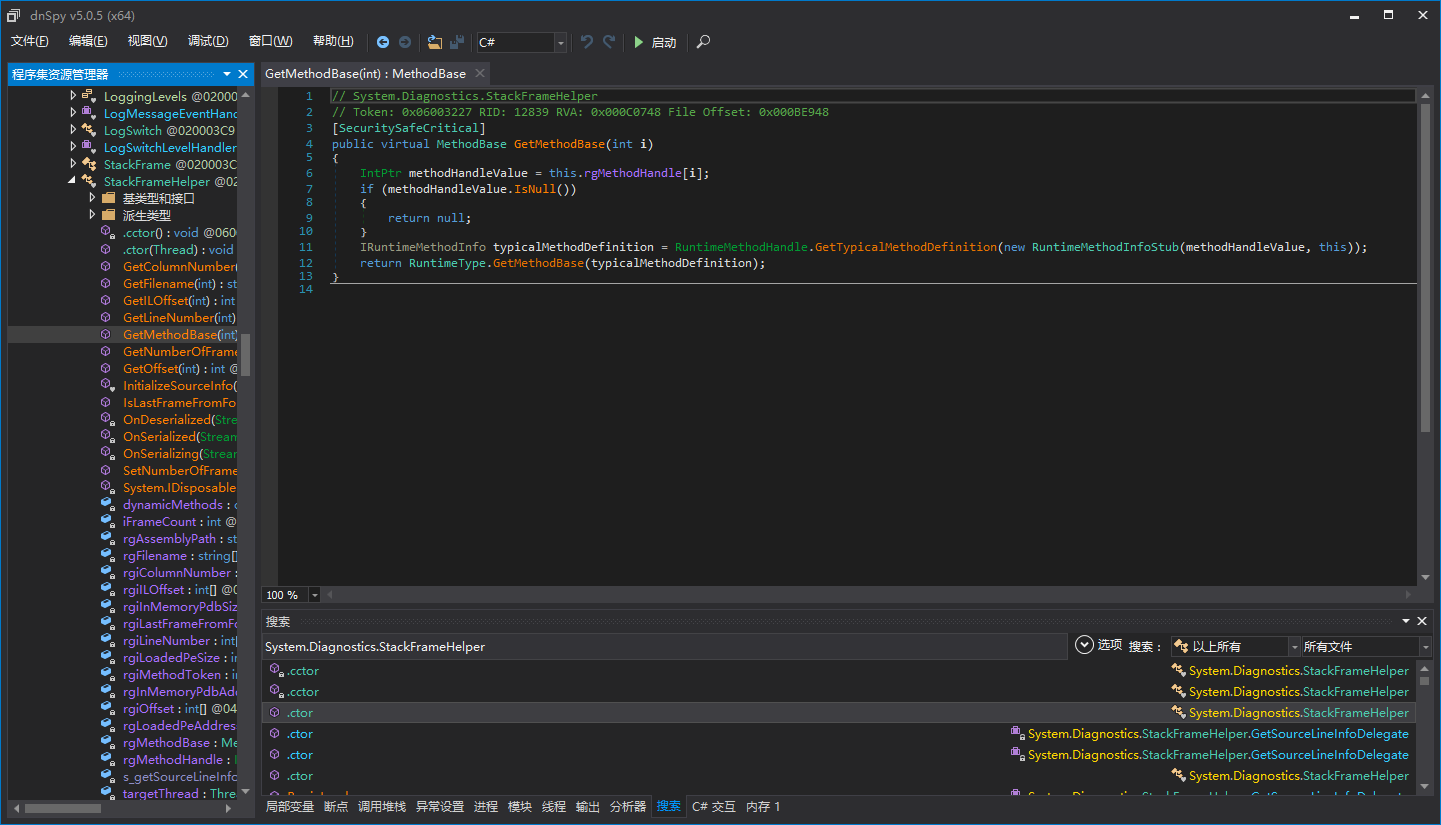Open the 100 % zoom level dropdown
Viewport: 1441px width, 825px height.
point(315,595)
